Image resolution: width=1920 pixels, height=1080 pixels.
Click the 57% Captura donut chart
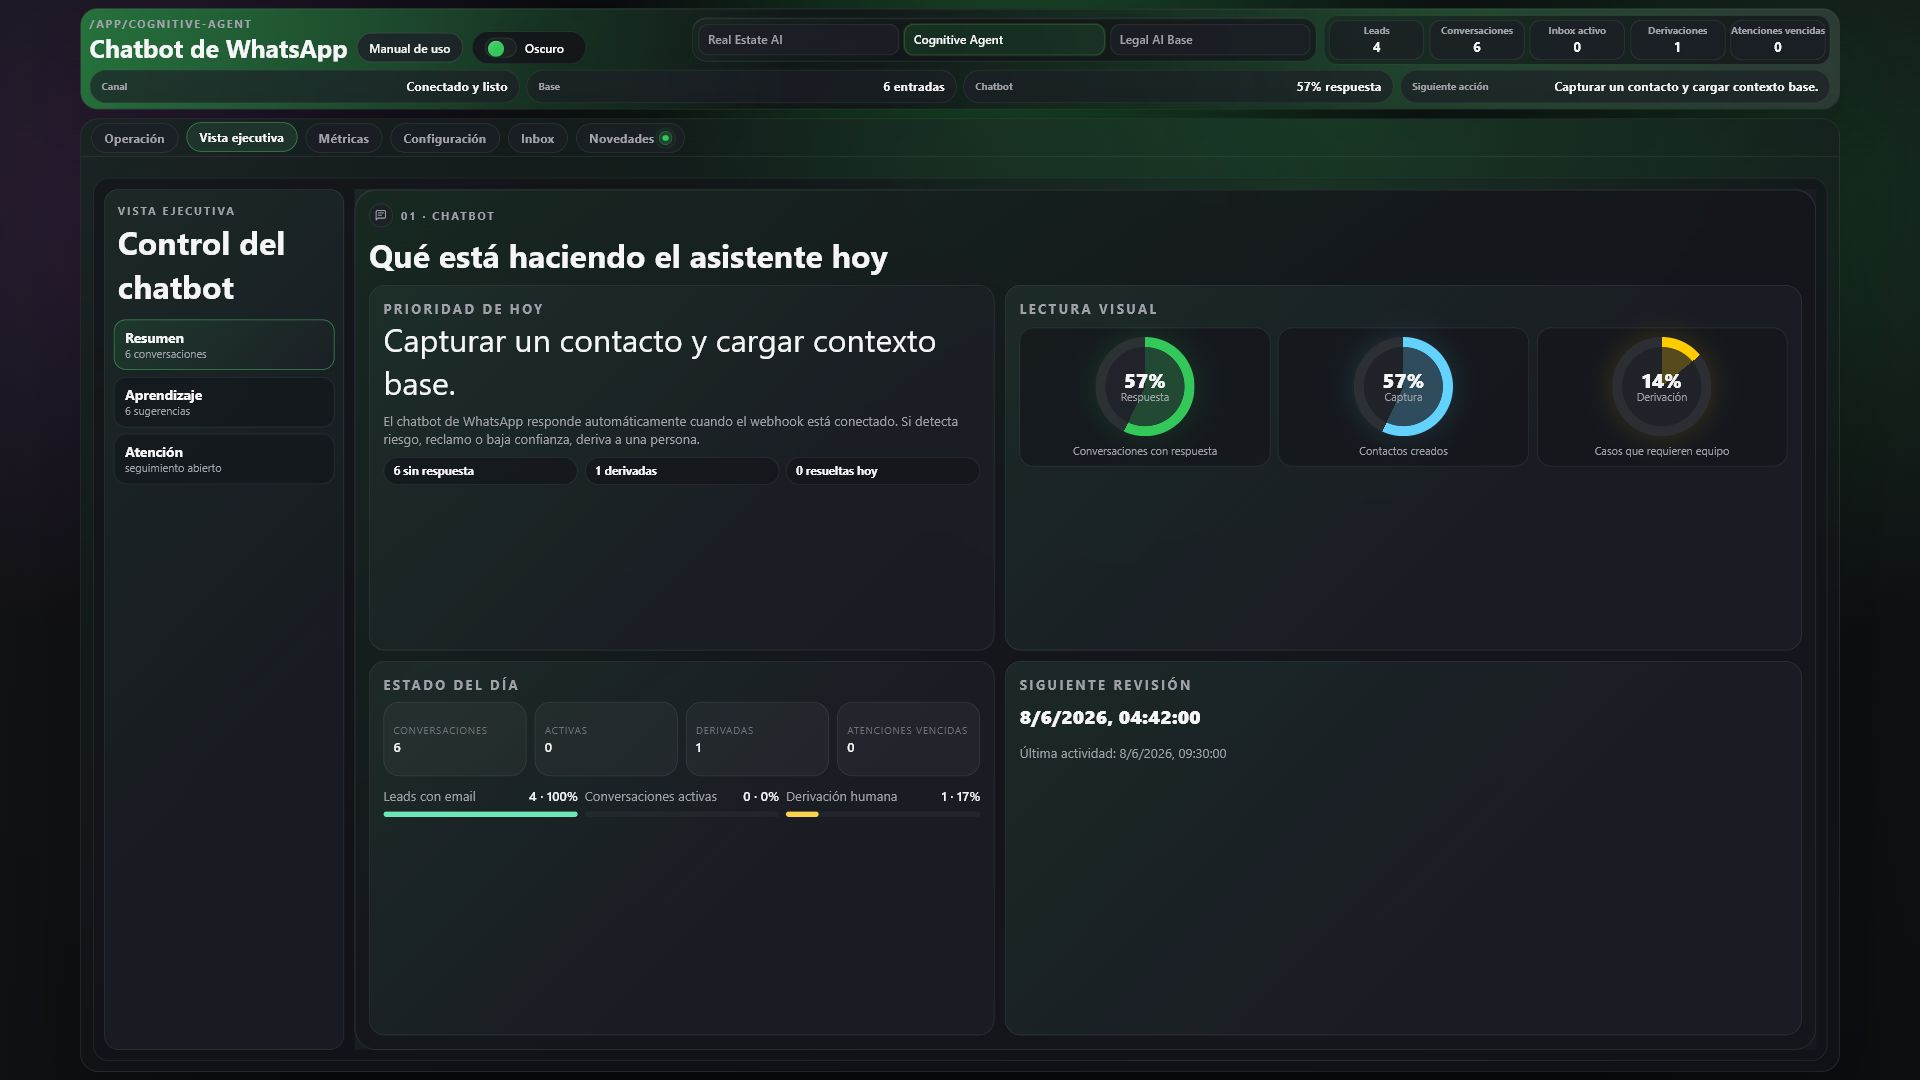click(1403, 386)
